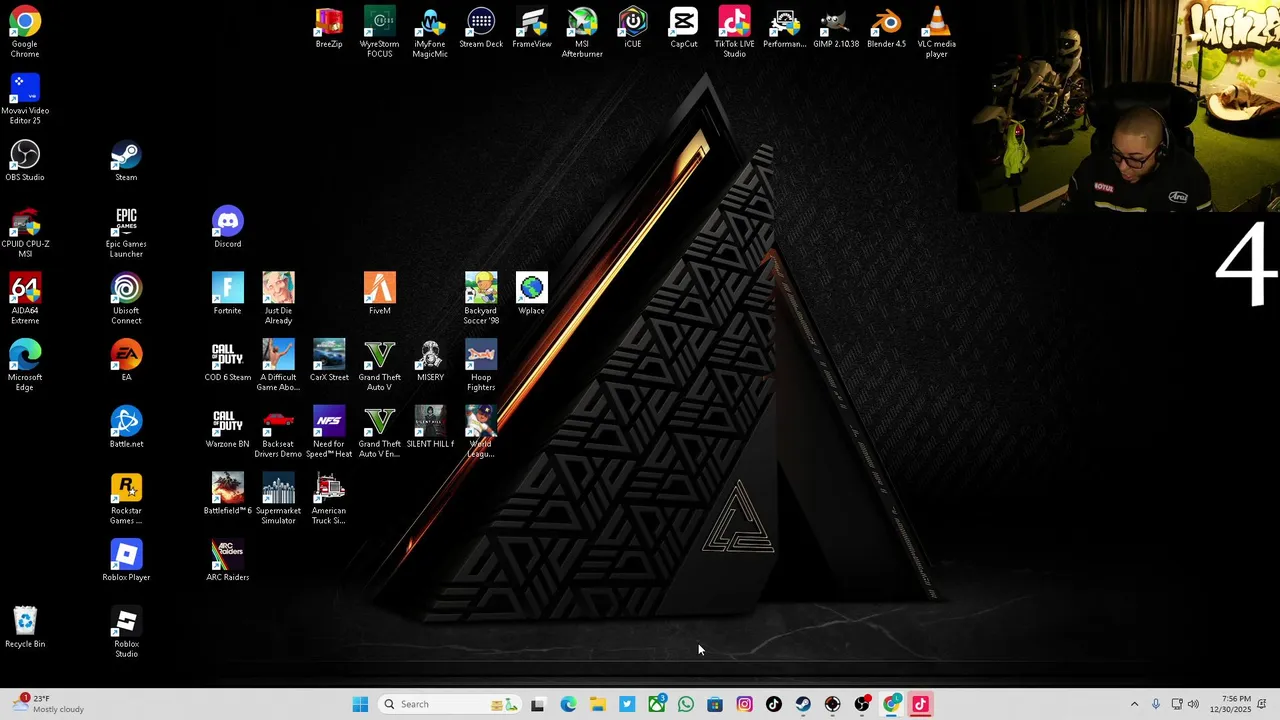Viewport: 1280px width, 720px height.
Task: Open the Windows Start menu
Action: point(360,704)
